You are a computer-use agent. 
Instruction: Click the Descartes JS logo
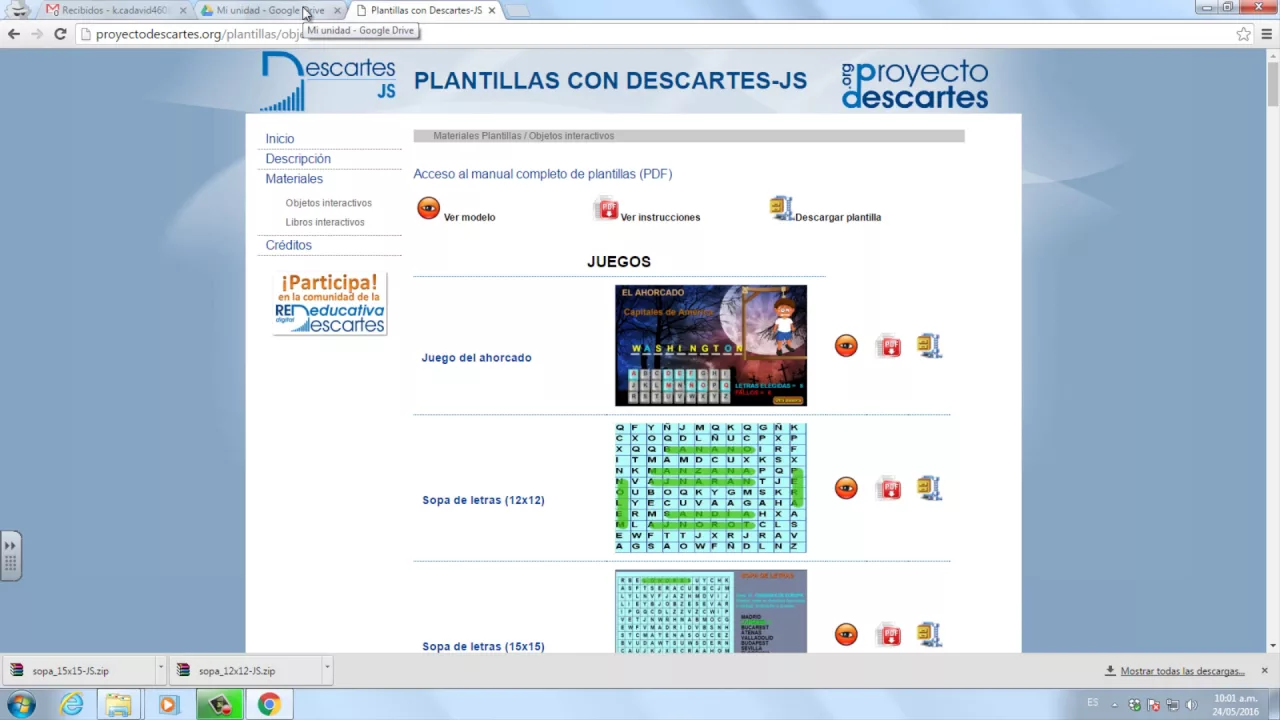coord(328,82)
